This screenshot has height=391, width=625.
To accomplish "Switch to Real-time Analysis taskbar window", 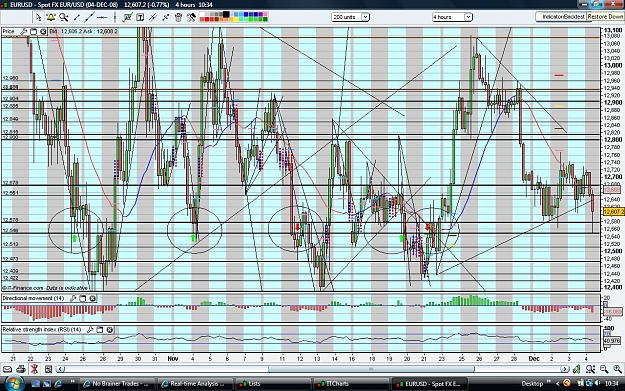I will (194, 383).
